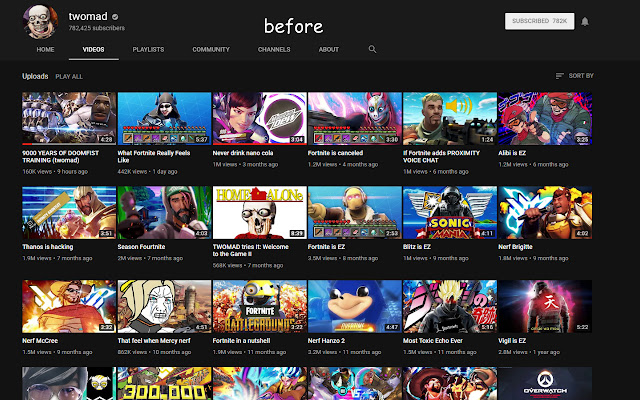Open the Most Toxic Echo Ever thumbnail
Screen dimensions: 640x400
click(x=450, y=307)
